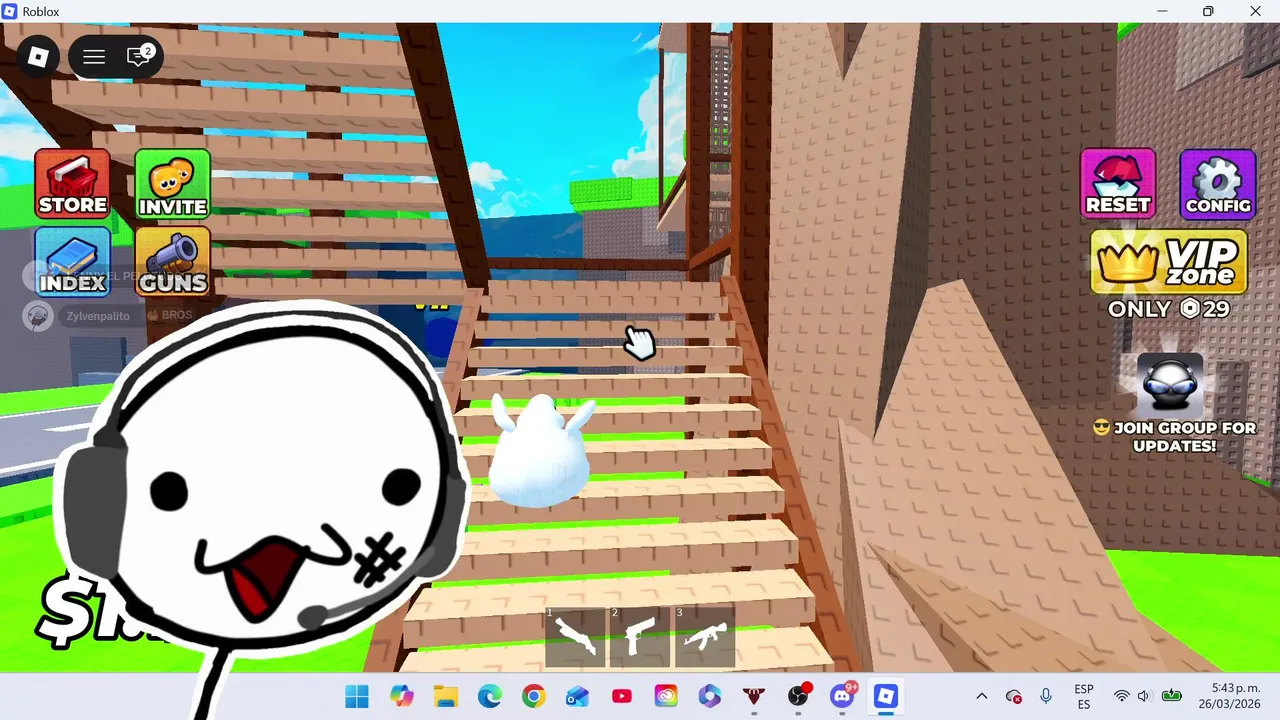Image resolution: width=1280 pixels, height=720 pixels.
Task: Open the GUNS cannon button
Action: (173, 261)
